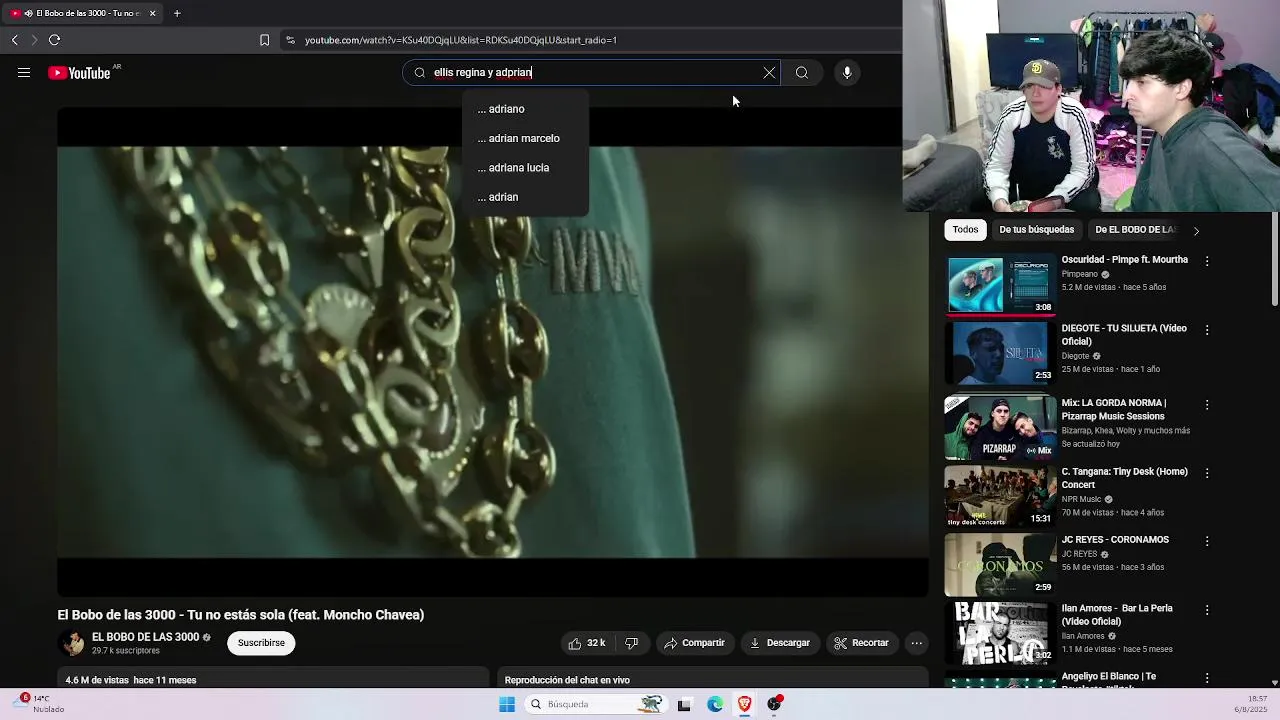1280x720 pixels.
Task: Dislike the video
Action: tap(631, 643)
